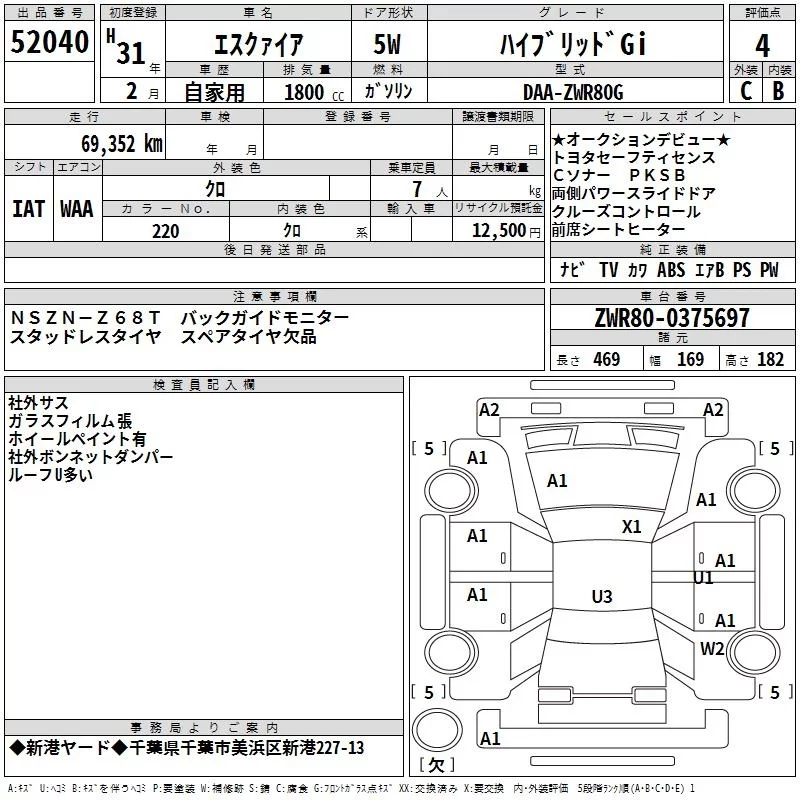Screen dimensions: 800x800
Task: Click the chassis number ZWR80-0375697
Action: tap(671, 319)
